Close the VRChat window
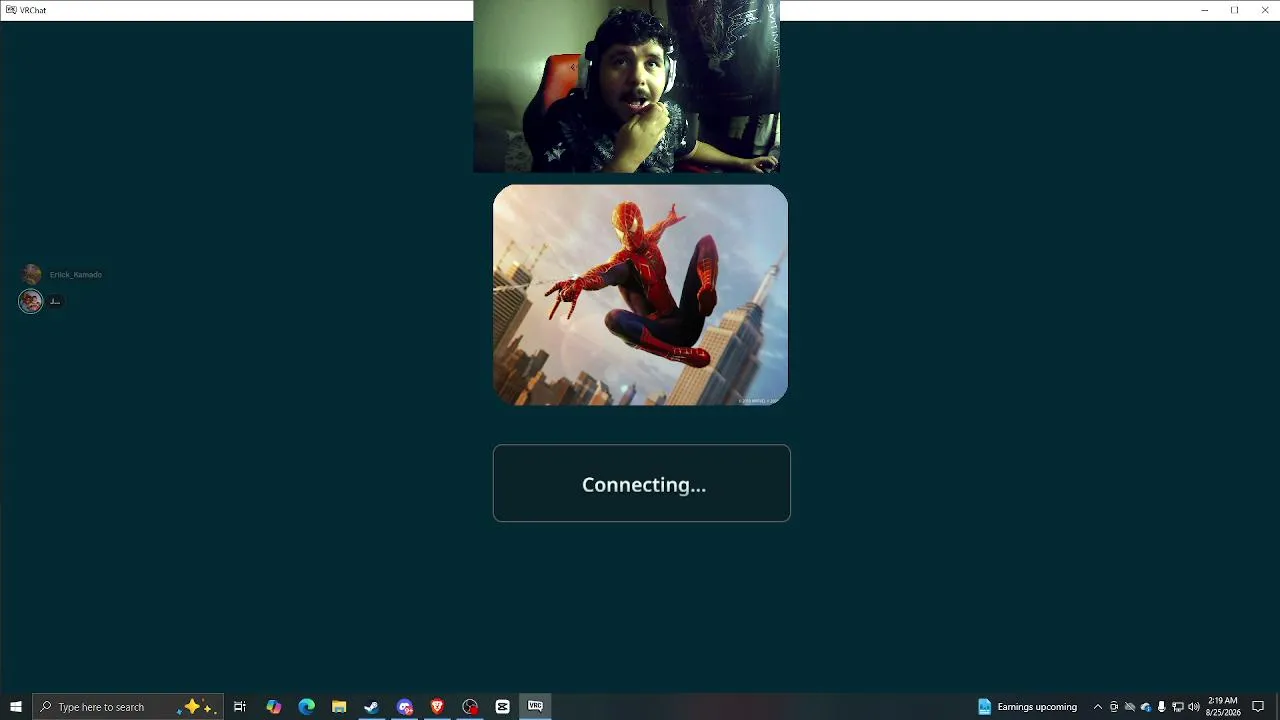 click(x=1265, y=10)
